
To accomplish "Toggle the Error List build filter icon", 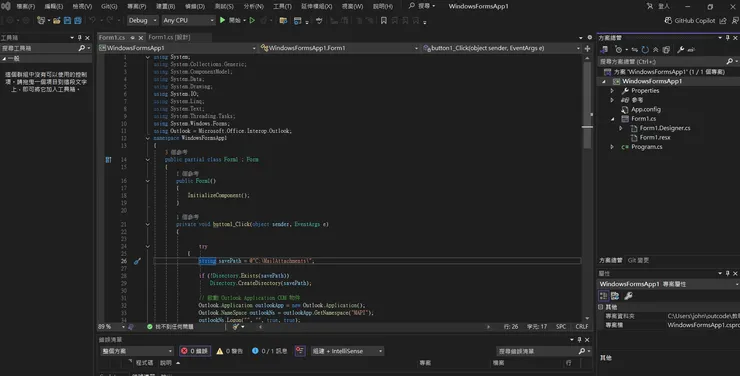I will [300, 351].
